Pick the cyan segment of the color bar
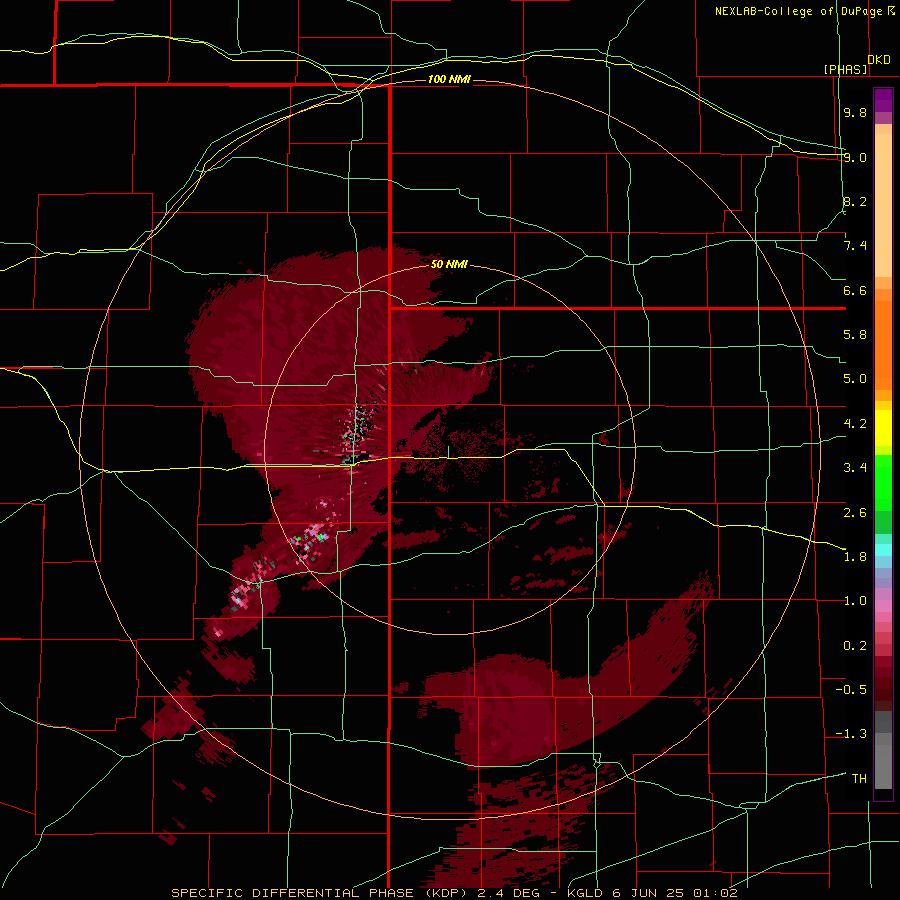The image size is (900, 900). 883,550
